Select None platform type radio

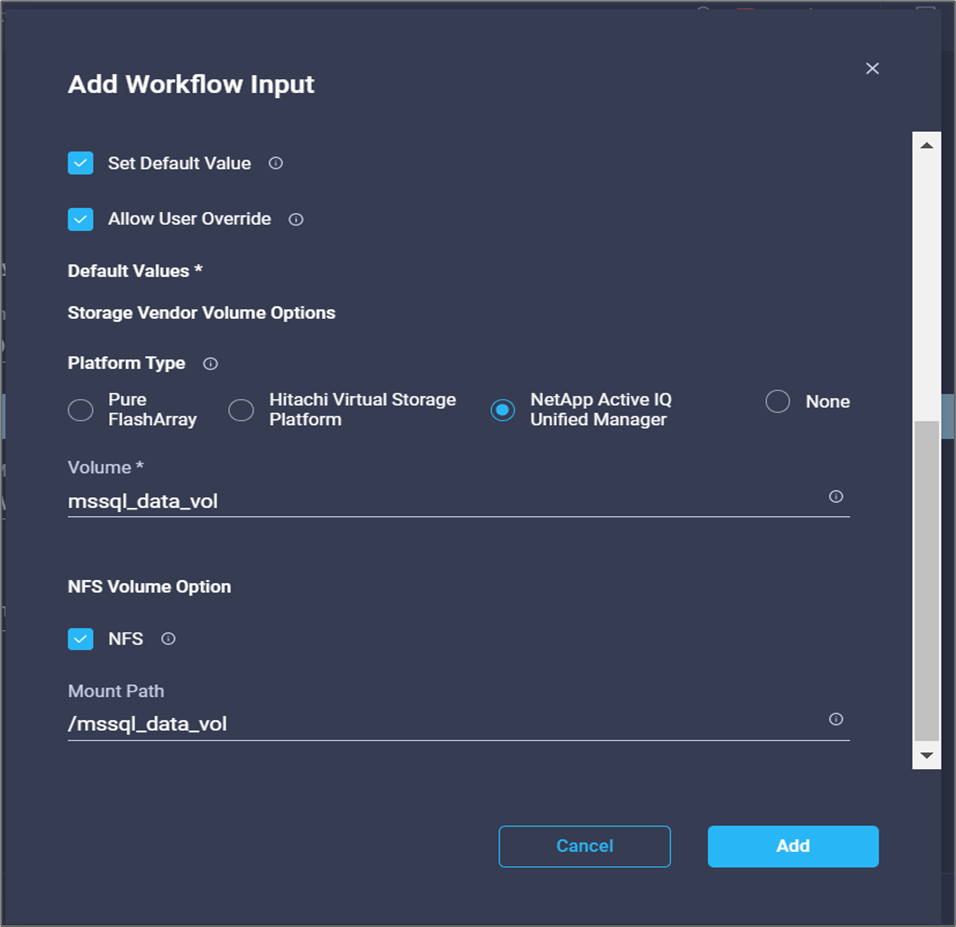coord(777,401)
